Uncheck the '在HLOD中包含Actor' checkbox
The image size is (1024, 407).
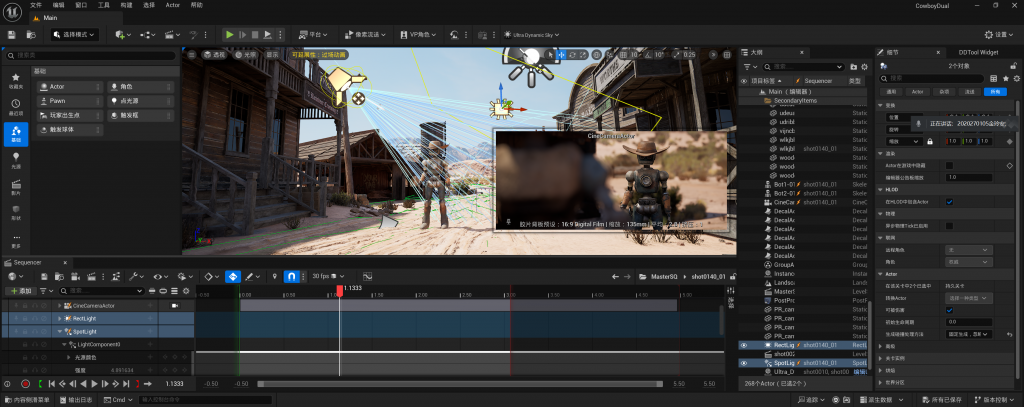point(949,201)
